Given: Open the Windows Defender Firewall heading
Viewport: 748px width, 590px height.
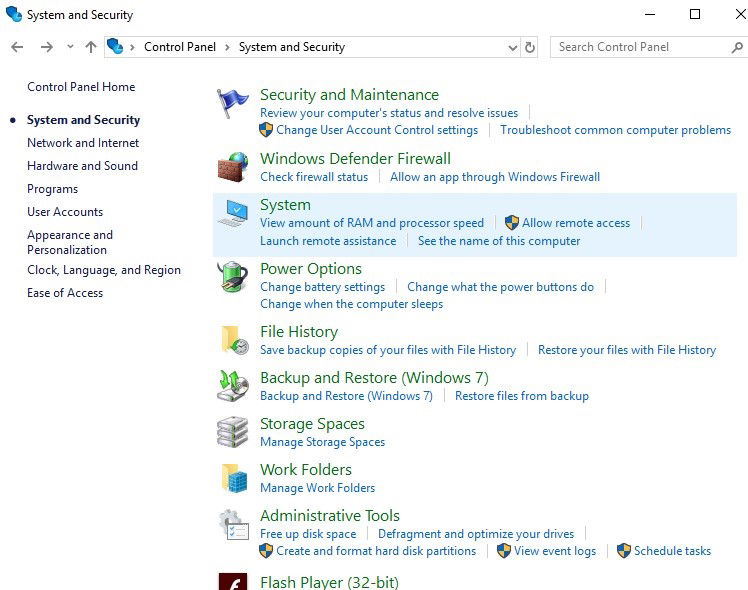Looking at the screenshot, I should point(355,158).
